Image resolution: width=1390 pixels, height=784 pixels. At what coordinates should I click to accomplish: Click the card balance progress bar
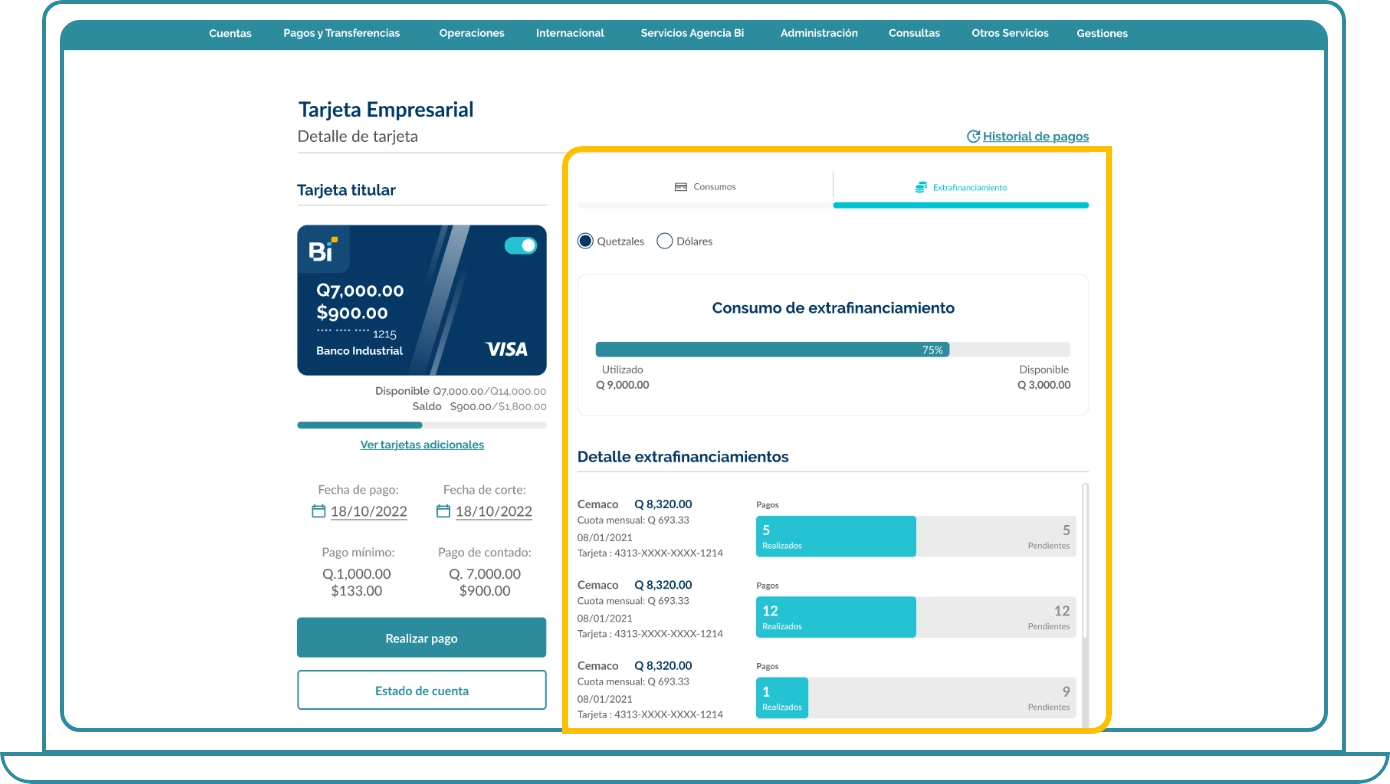click(422, 425)
